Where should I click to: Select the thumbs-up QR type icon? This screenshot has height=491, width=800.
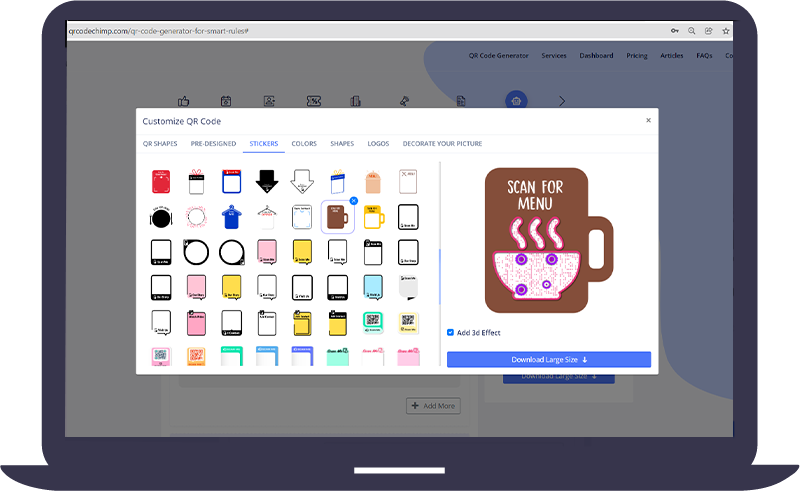tap(184, 101)
